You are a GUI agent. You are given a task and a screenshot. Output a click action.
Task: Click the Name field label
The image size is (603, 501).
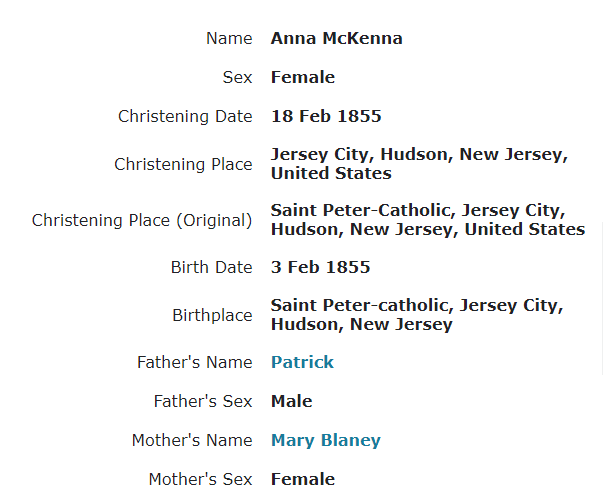229,39
